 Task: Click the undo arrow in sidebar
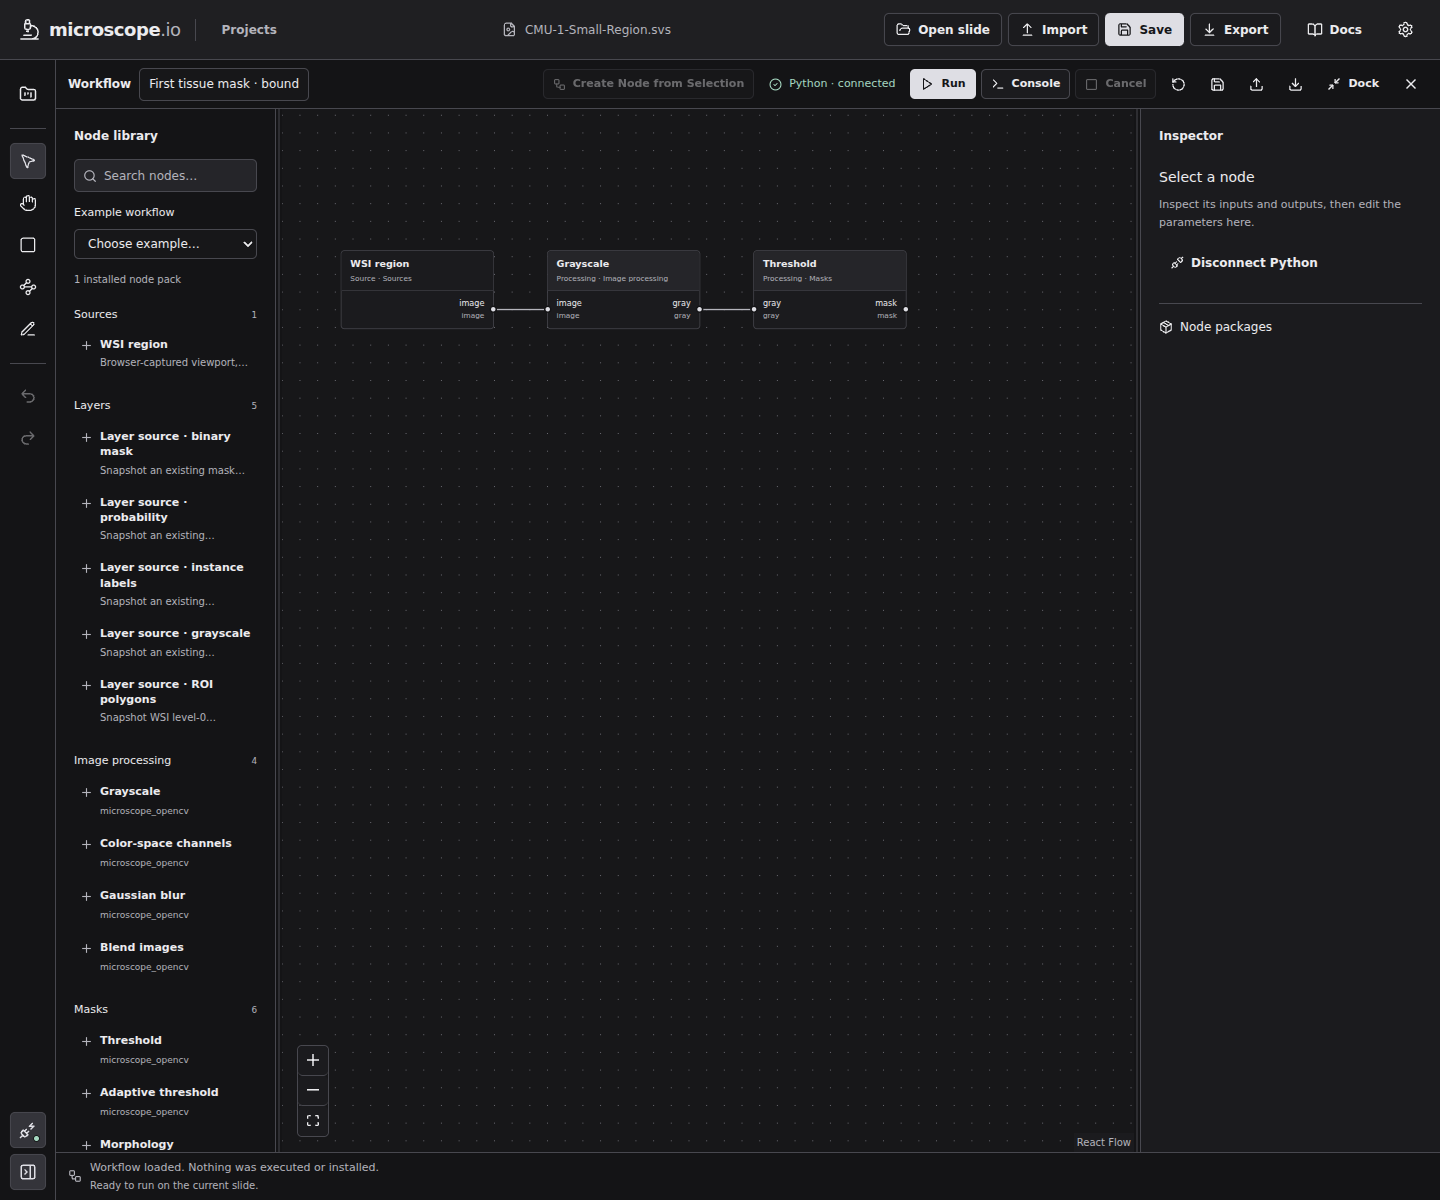coord(28,396)
